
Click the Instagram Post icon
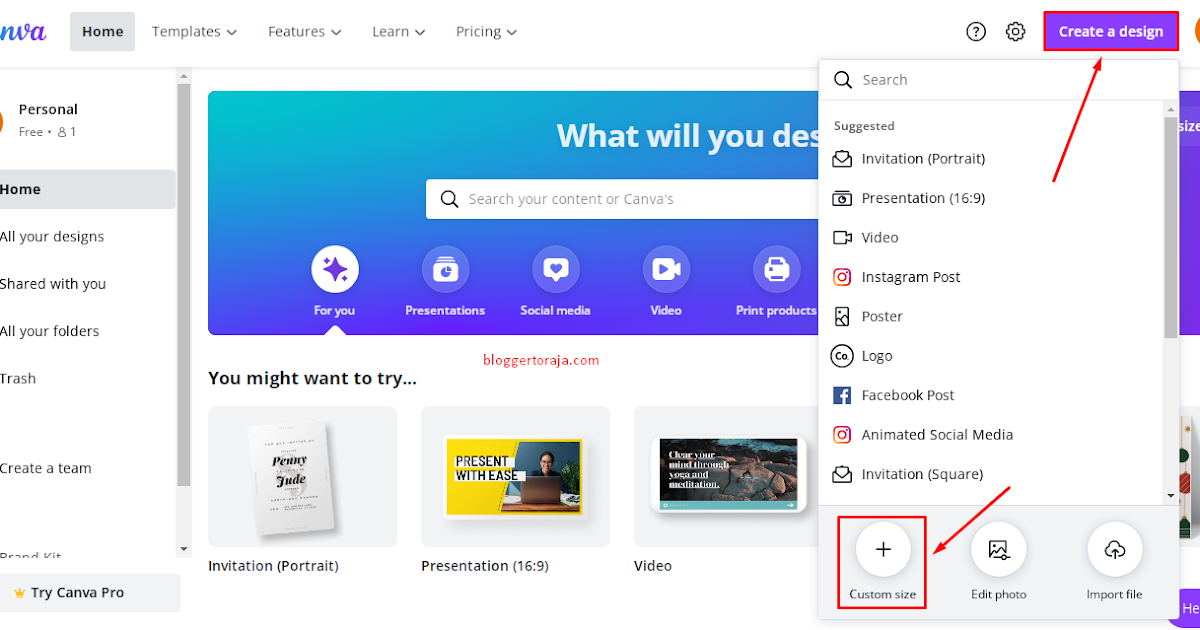point(843,277)
